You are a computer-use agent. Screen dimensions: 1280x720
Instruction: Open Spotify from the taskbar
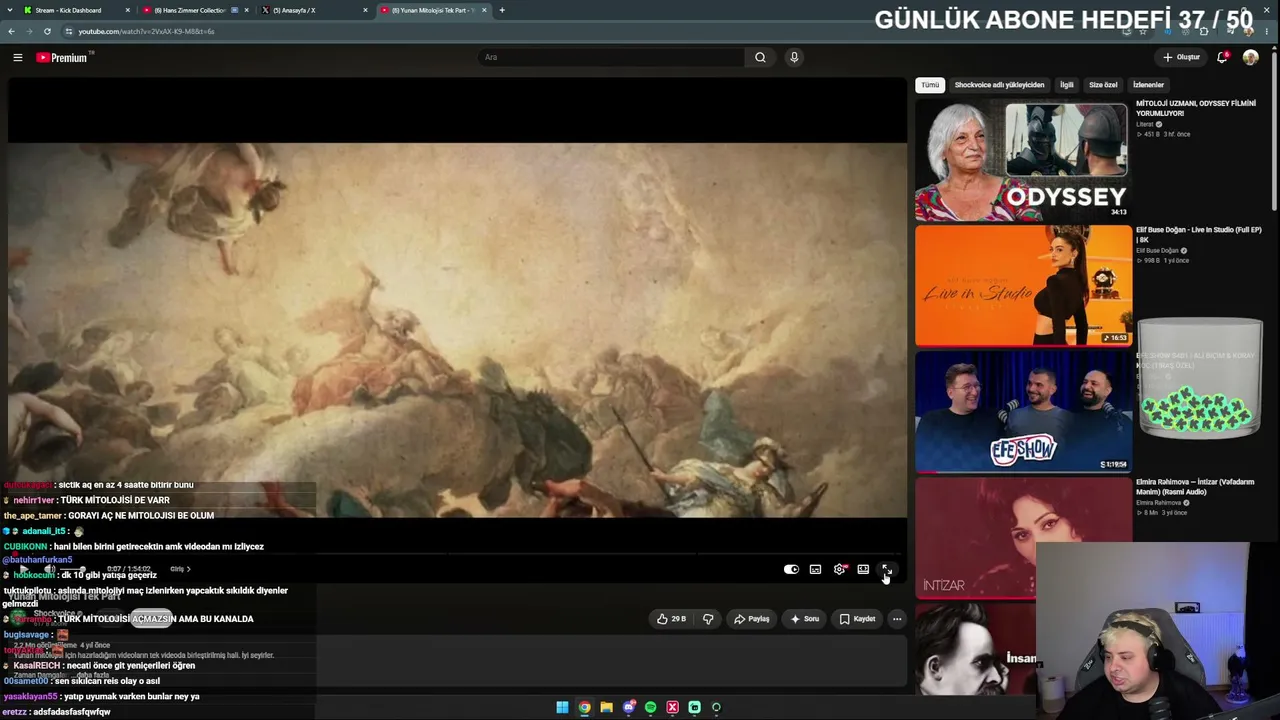coord(650,707)
